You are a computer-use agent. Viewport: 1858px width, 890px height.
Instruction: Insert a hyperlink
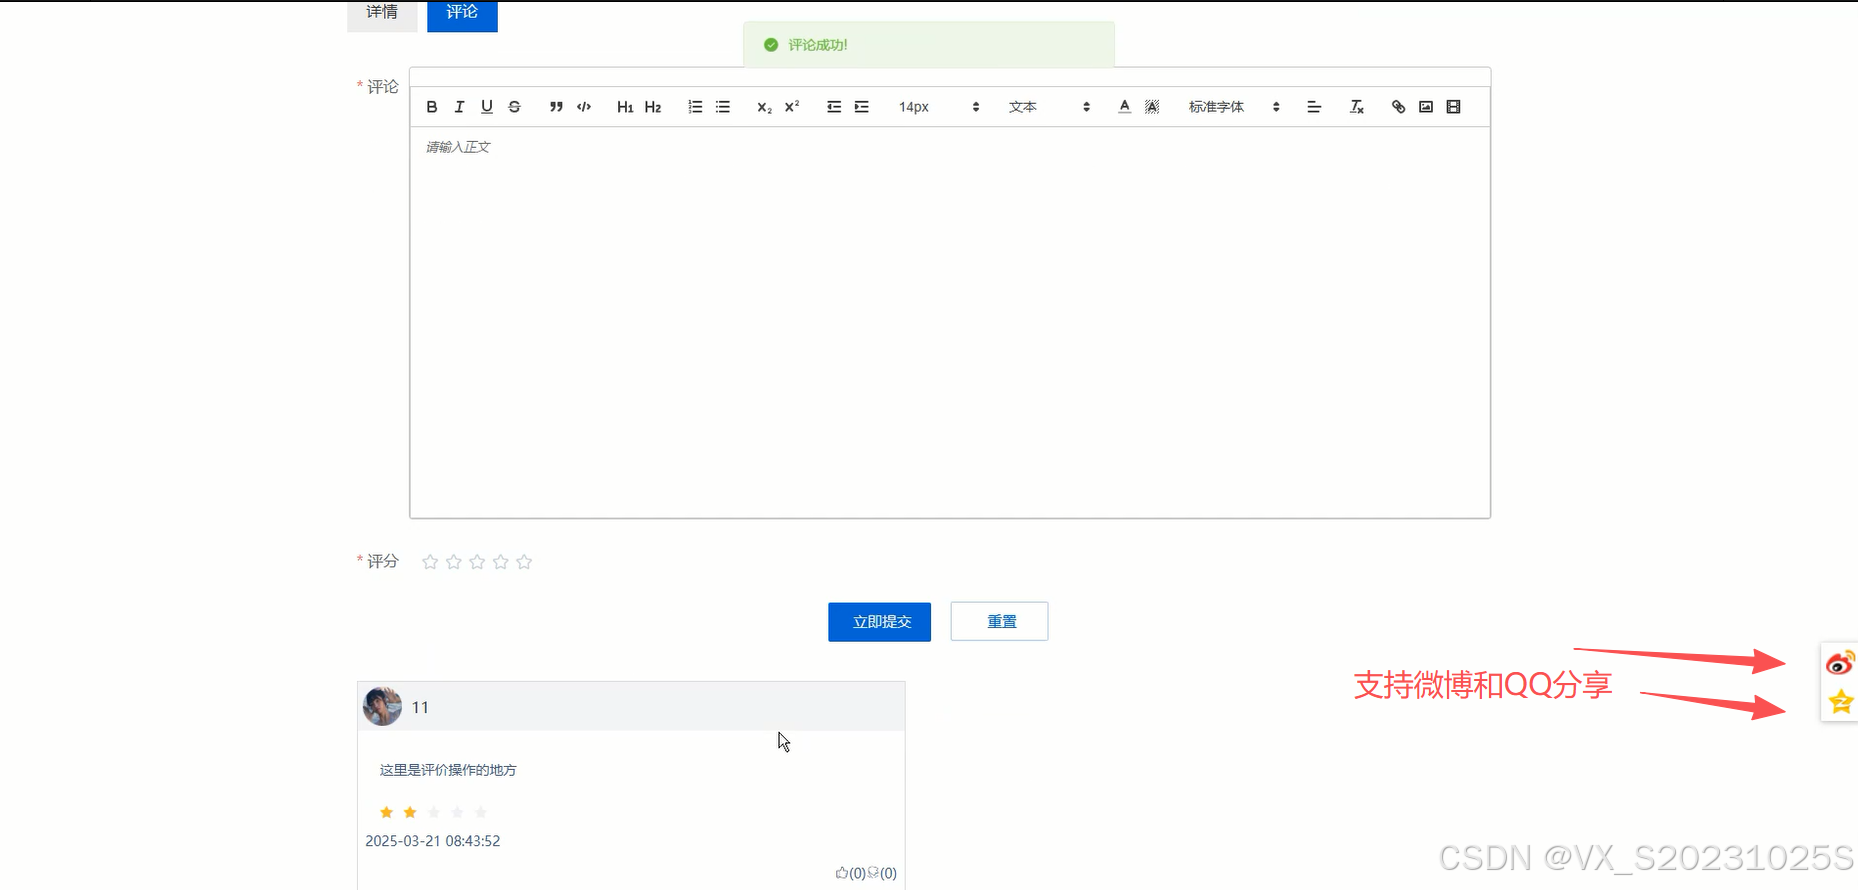pos(1398,107)
